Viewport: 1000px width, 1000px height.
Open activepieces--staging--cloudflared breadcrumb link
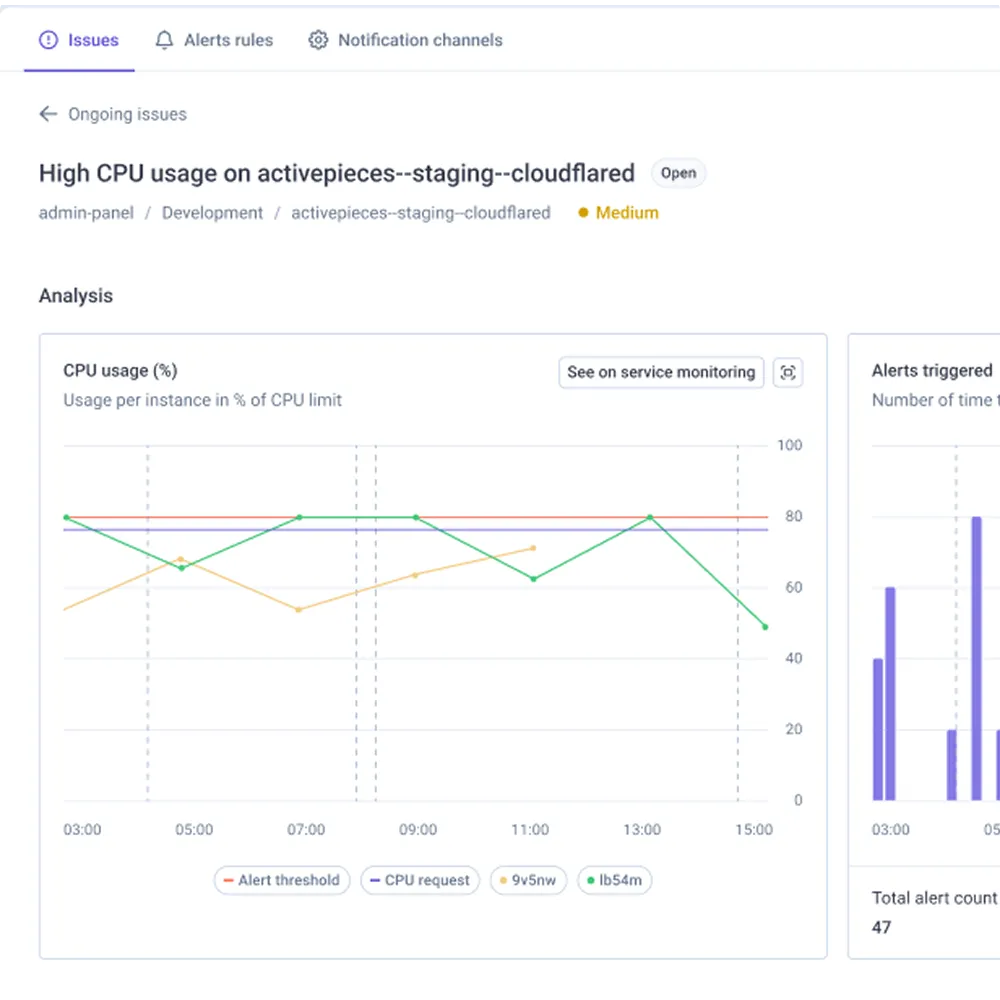tap(421, 213)
